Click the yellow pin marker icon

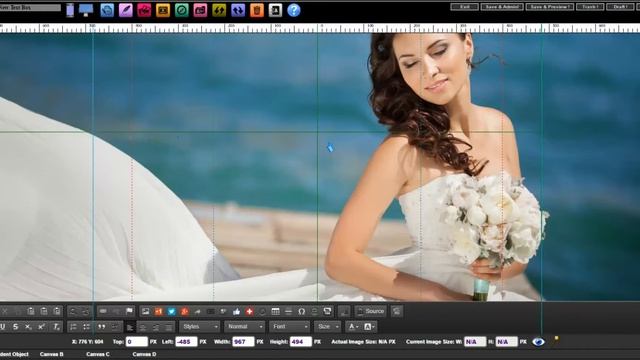[556, 339]
